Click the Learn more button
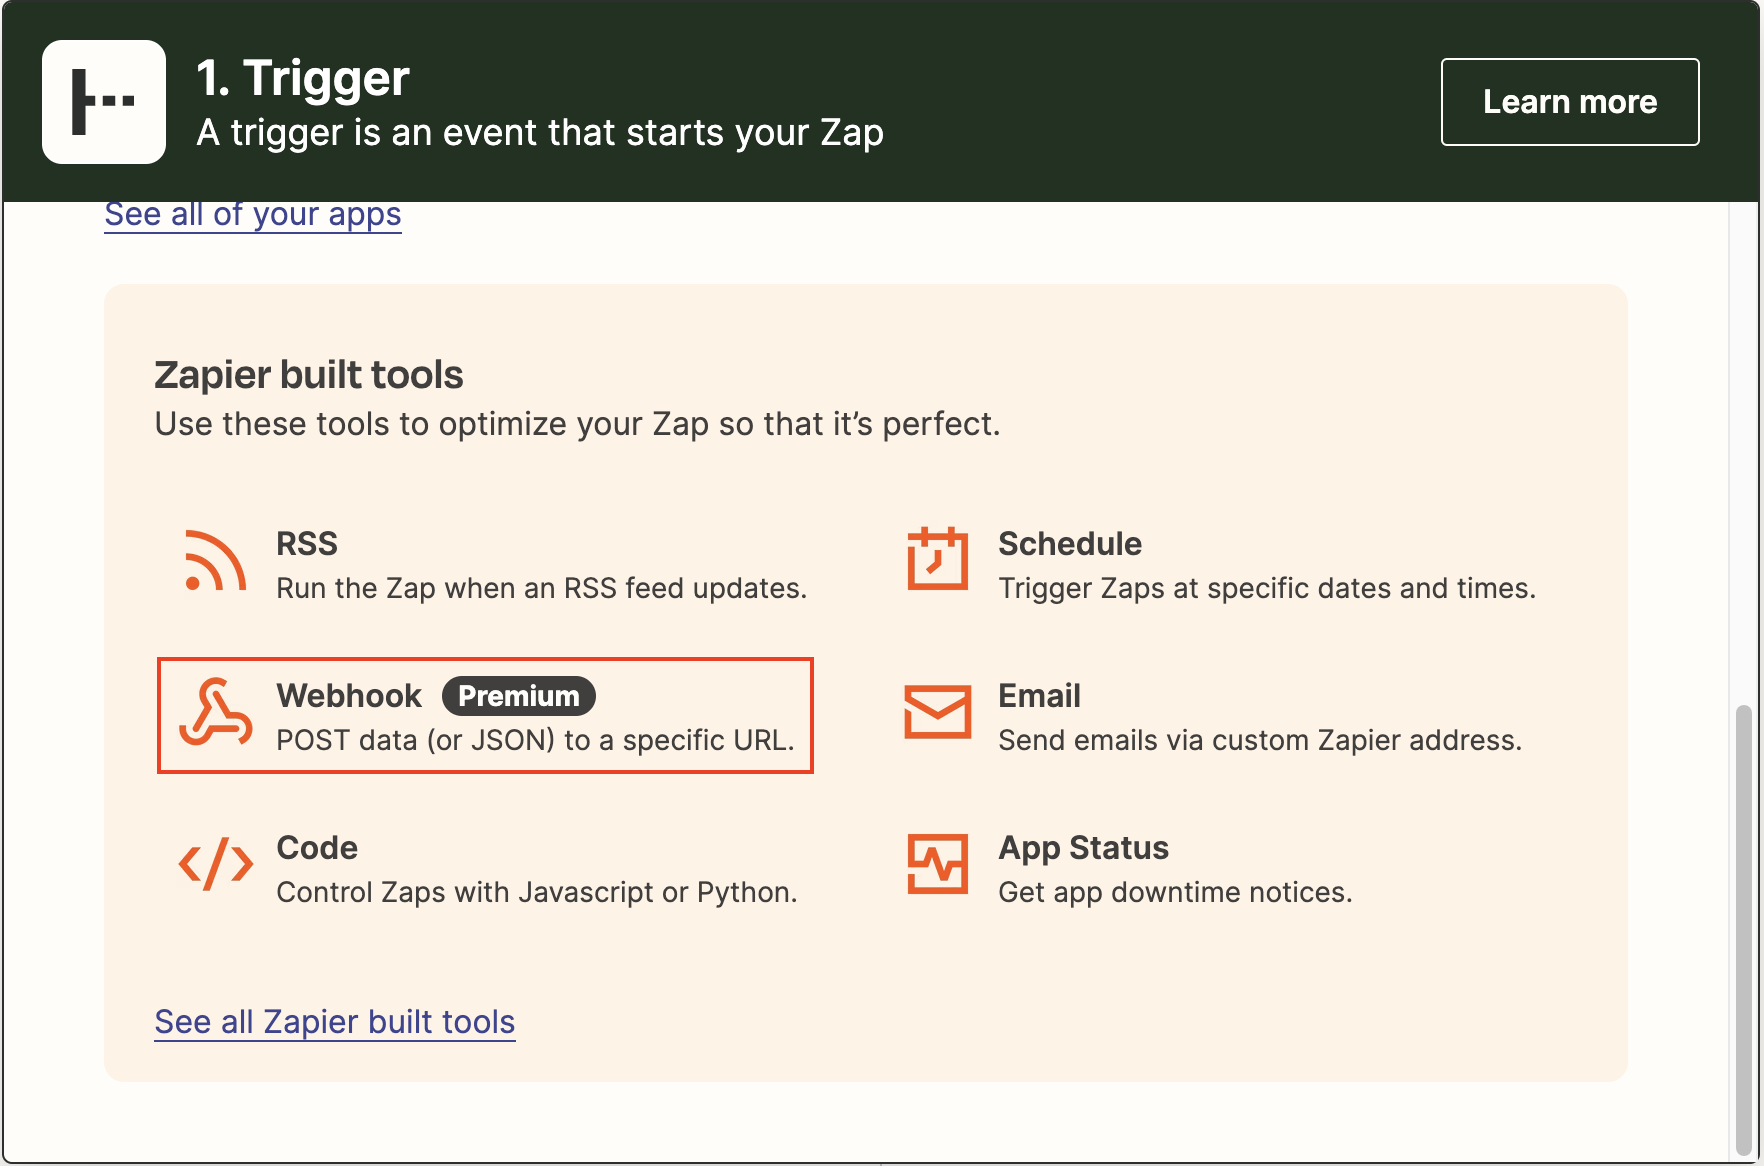 click(1569, 101)
